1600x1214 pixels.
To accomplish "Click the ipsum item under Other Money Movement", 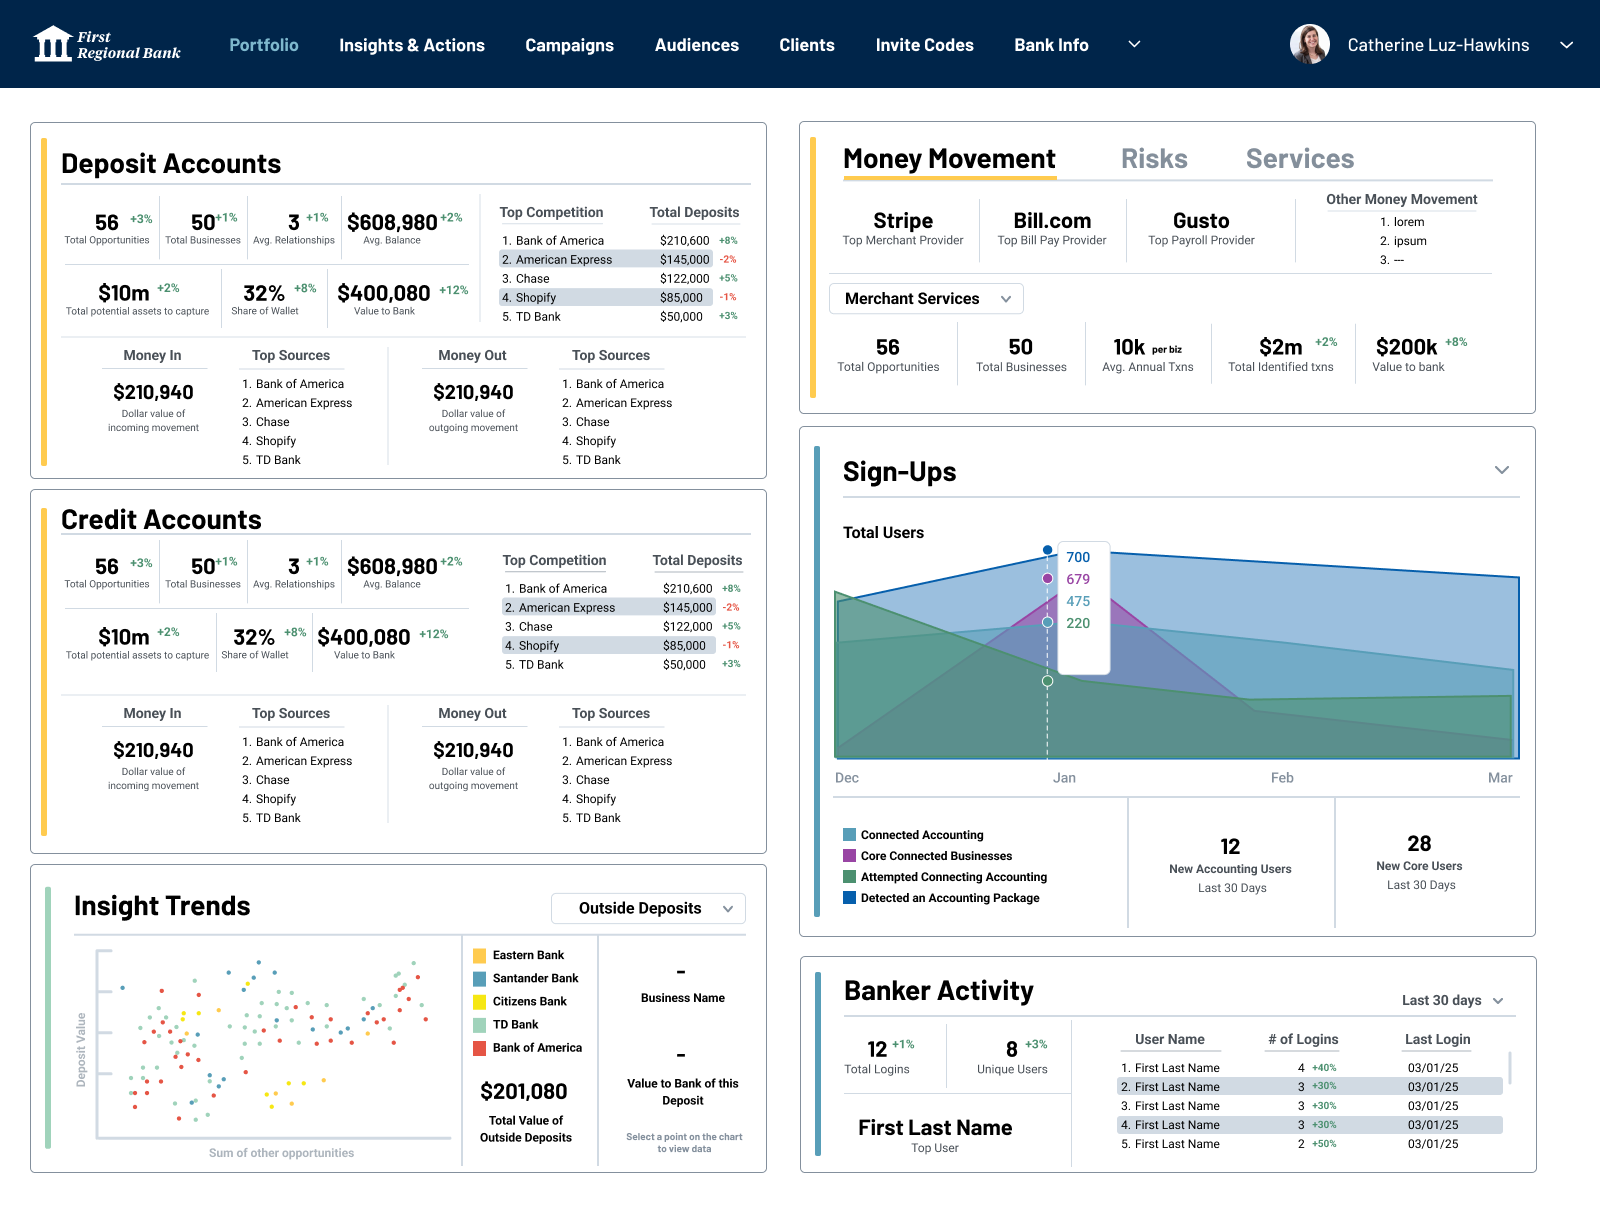I will click(1403, 241).
